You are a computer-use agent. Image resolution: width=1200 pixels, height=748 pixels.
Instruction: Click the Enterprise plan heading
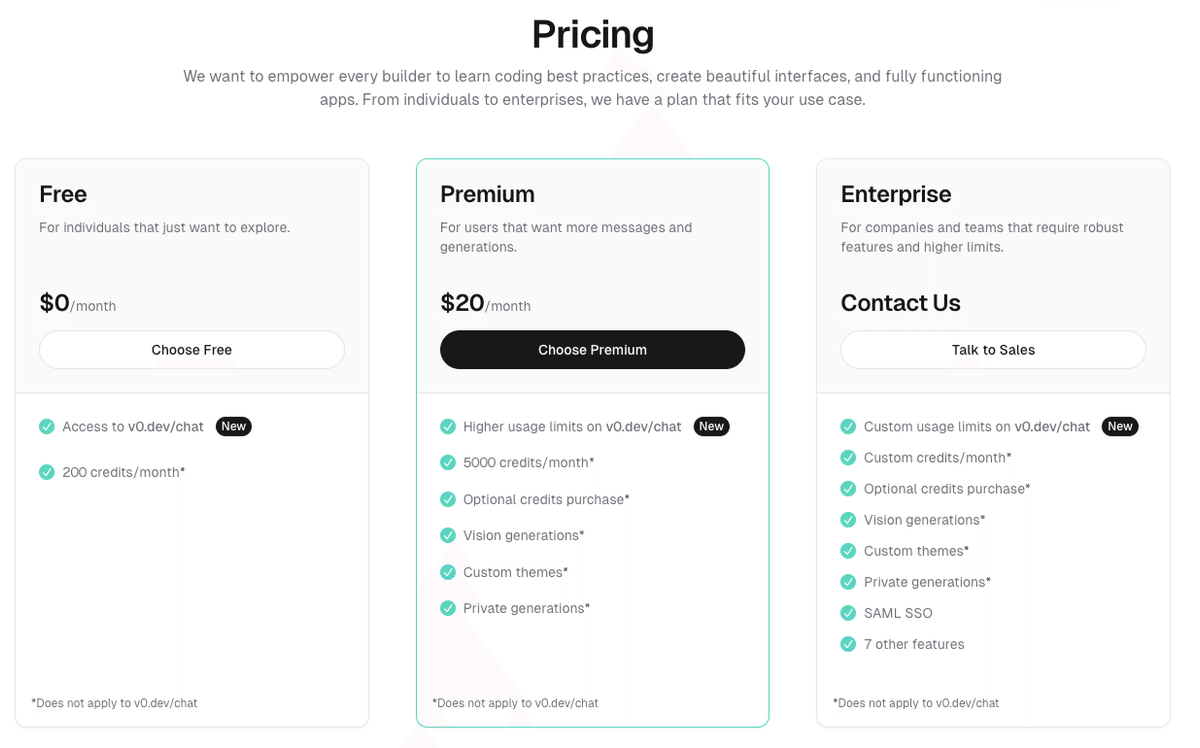pyautogui.click(x=896, y=194)
